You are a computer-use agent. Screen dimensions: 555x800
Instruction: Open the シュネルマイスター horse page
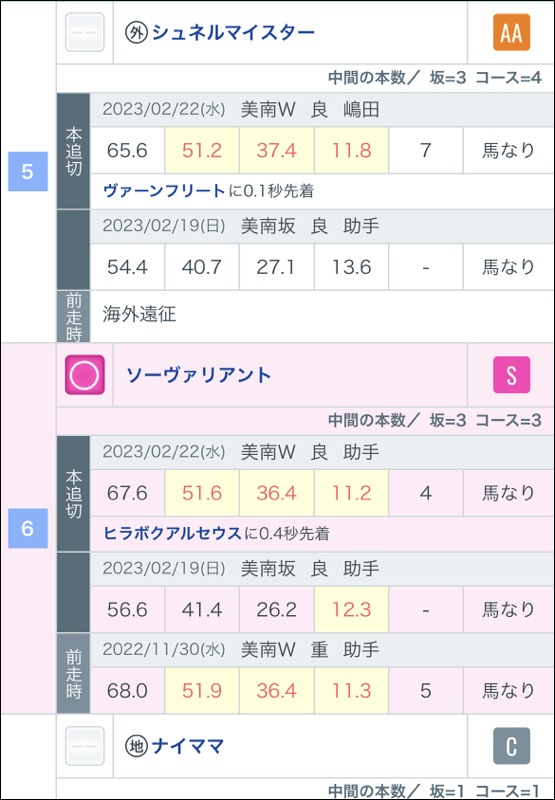[234, 33]
